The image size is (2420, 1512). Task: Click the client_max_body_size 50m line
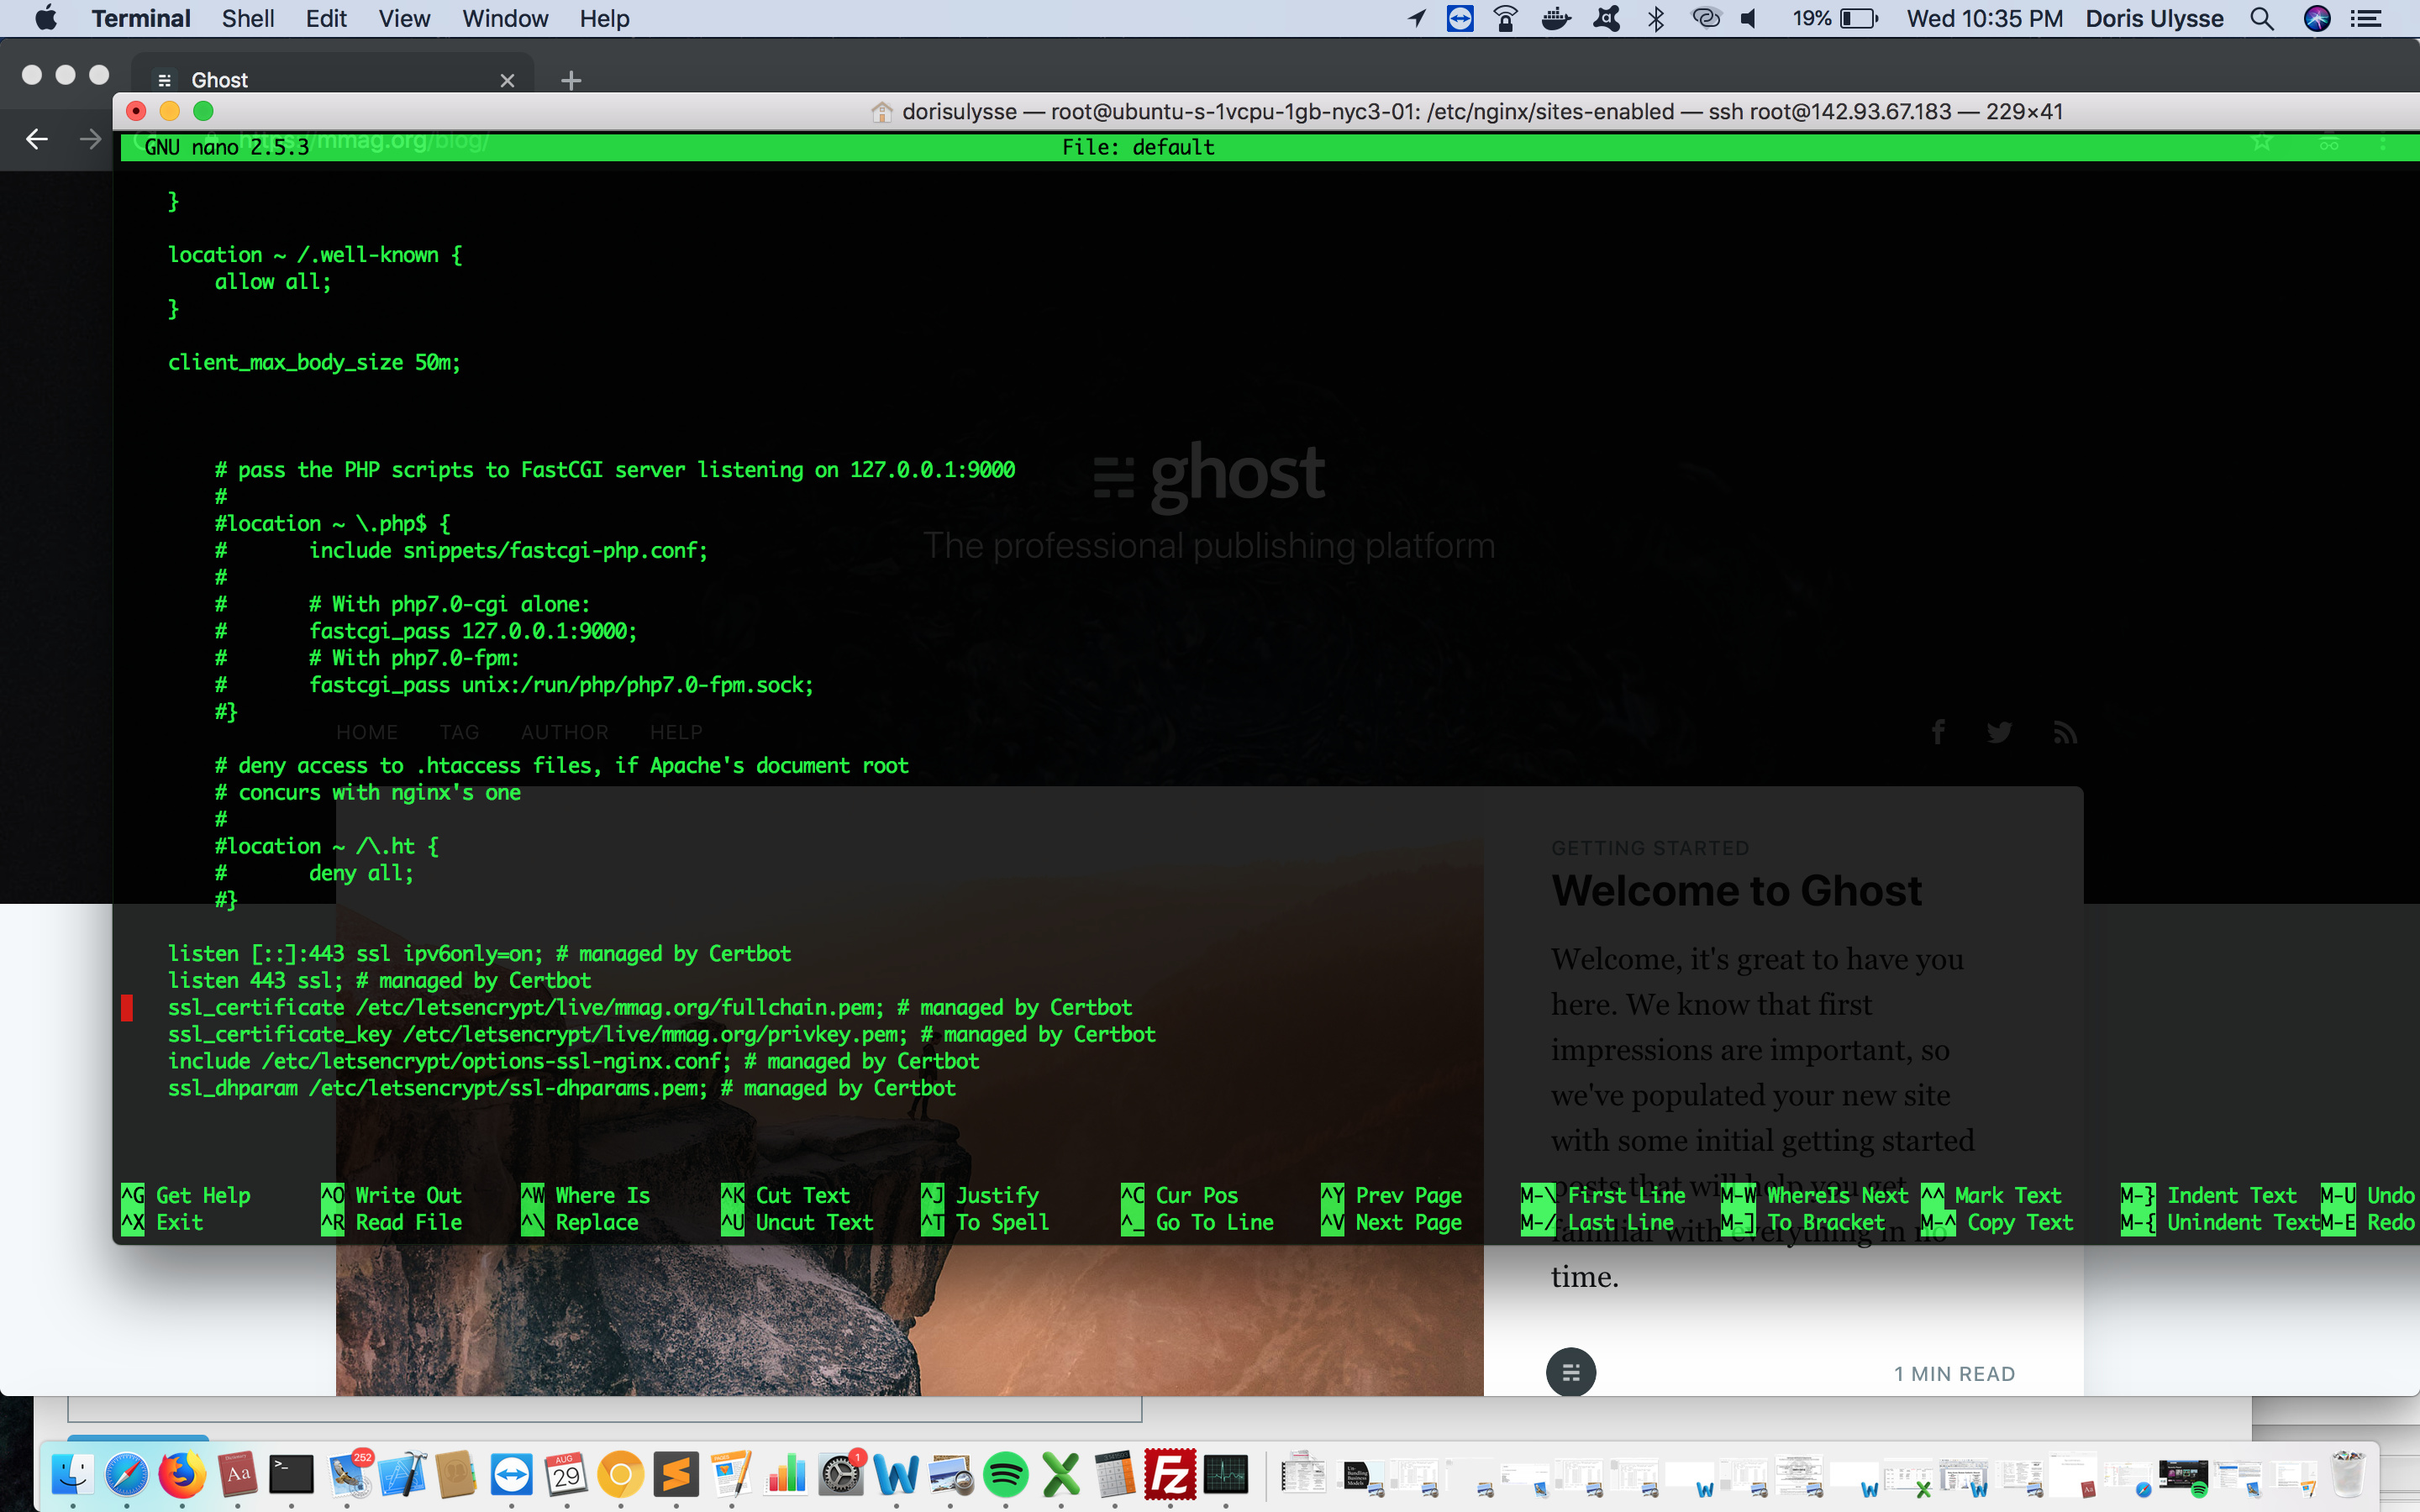pos(314,362)
